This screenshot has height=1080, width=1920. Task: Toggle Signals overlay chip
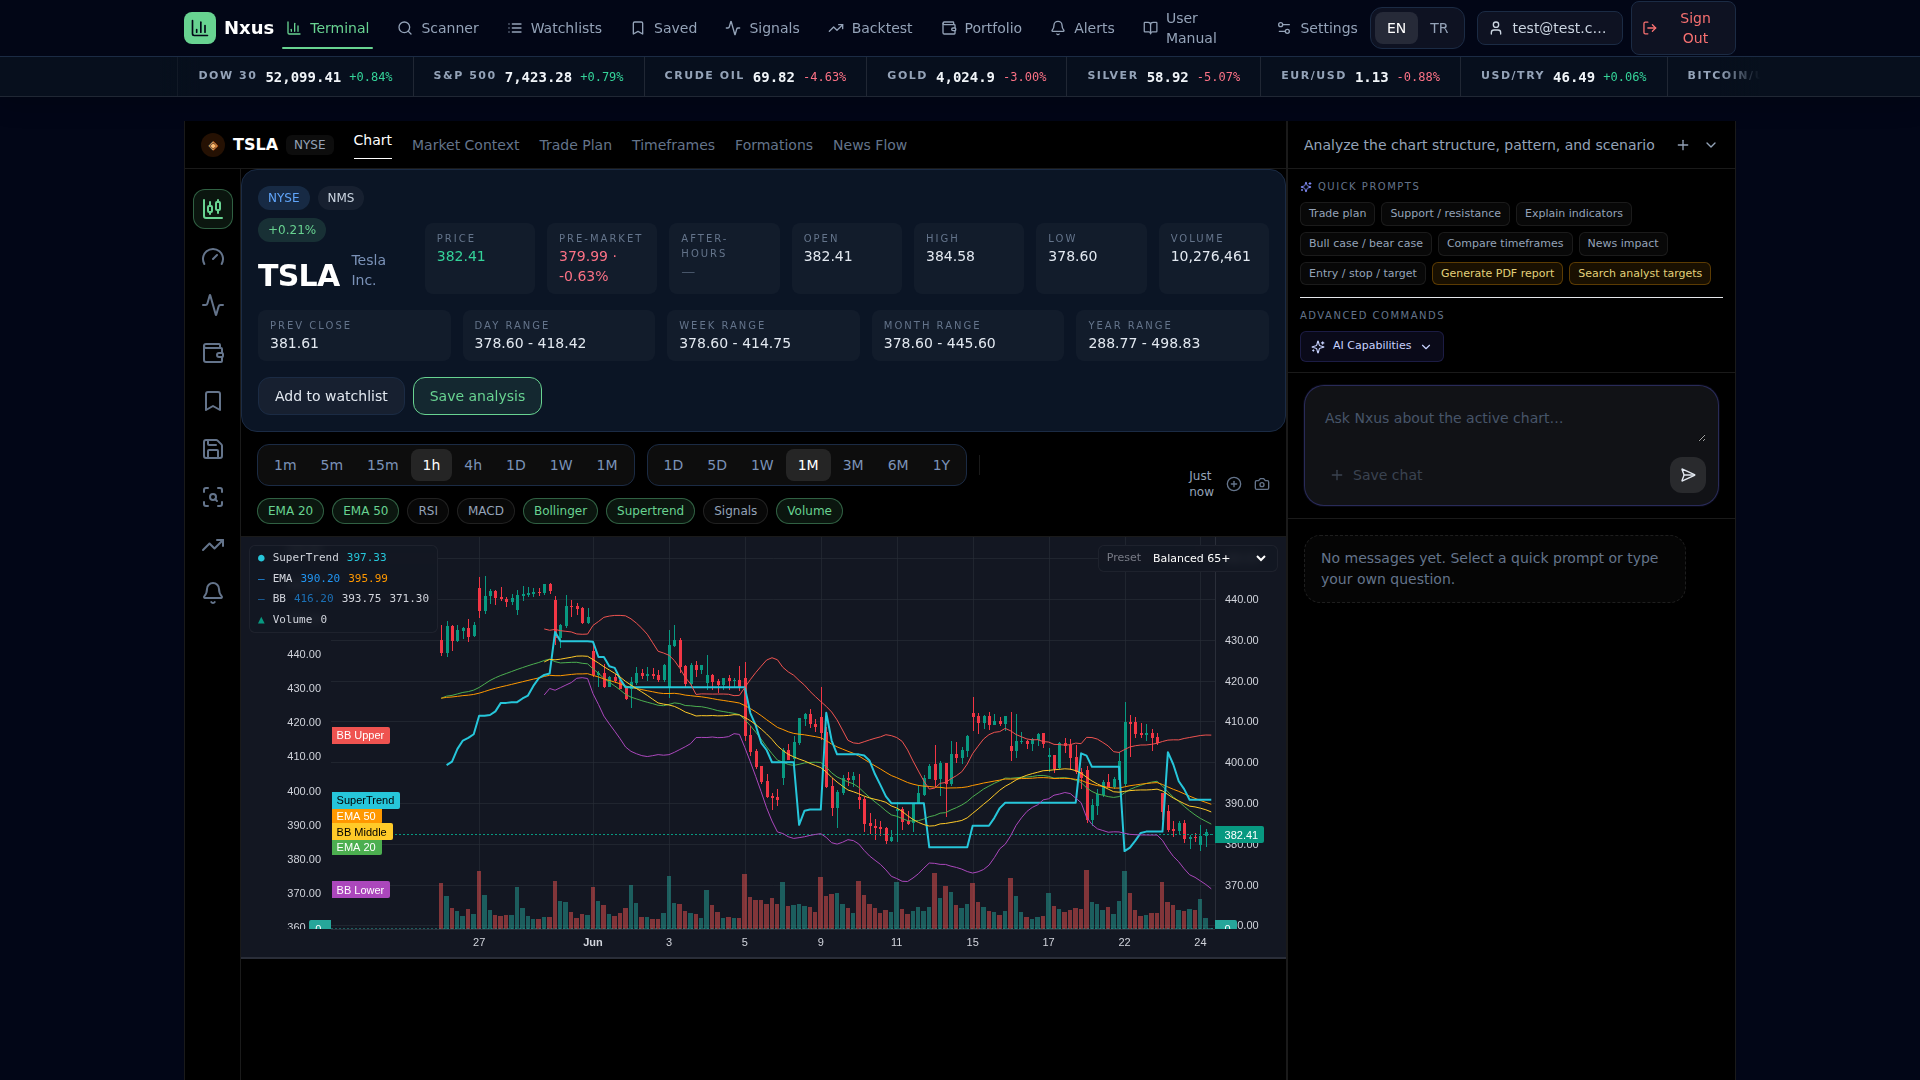coord(735,511)
